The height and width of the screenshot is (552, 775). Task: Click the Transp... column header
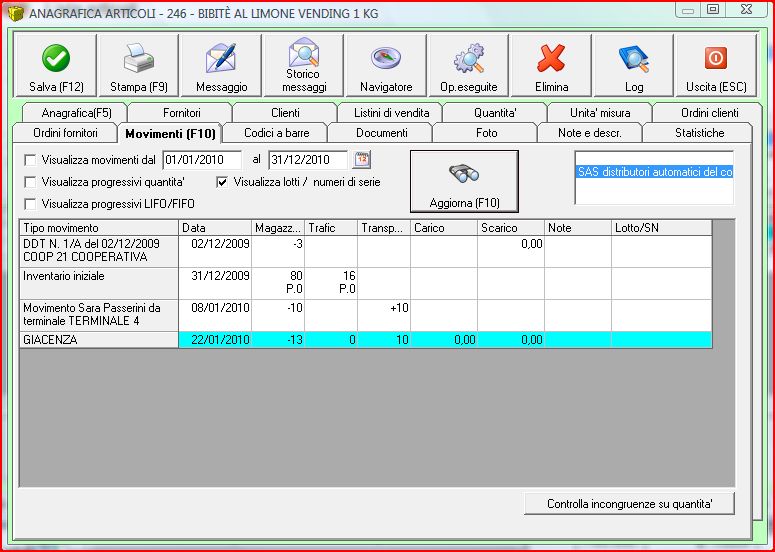coord(384,228)
